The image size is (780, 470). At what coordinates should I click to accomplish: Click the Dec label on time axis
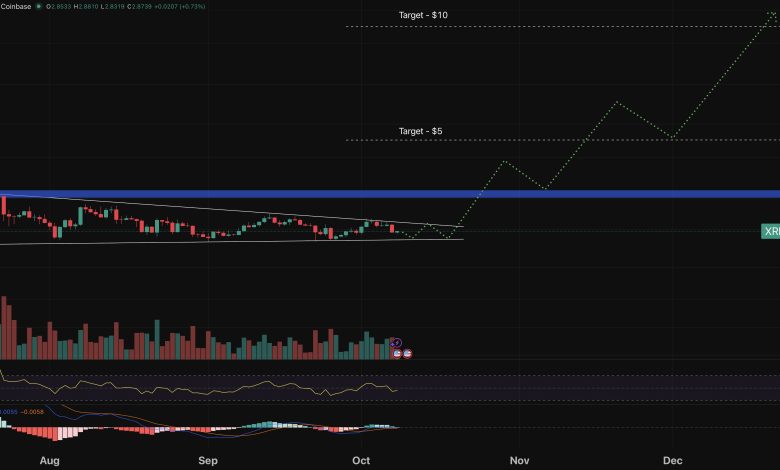click(x=673, y=461)
